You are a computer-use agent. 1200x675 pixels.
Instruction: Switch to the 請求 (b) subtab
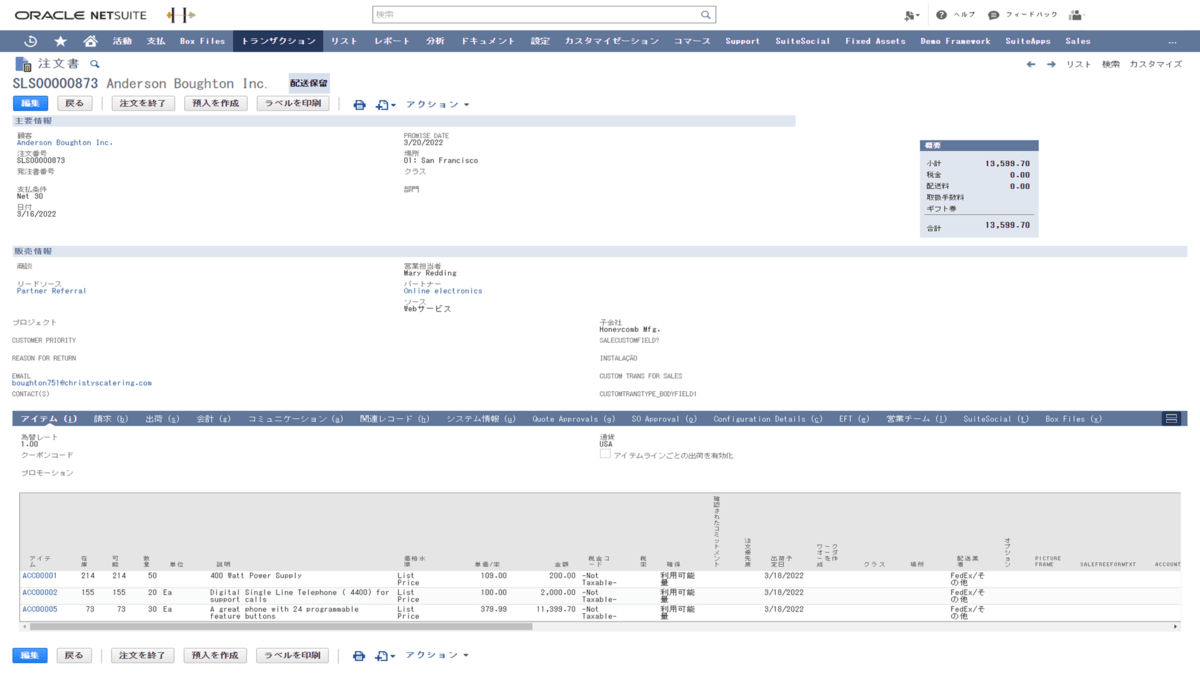(x=111, y=419)
